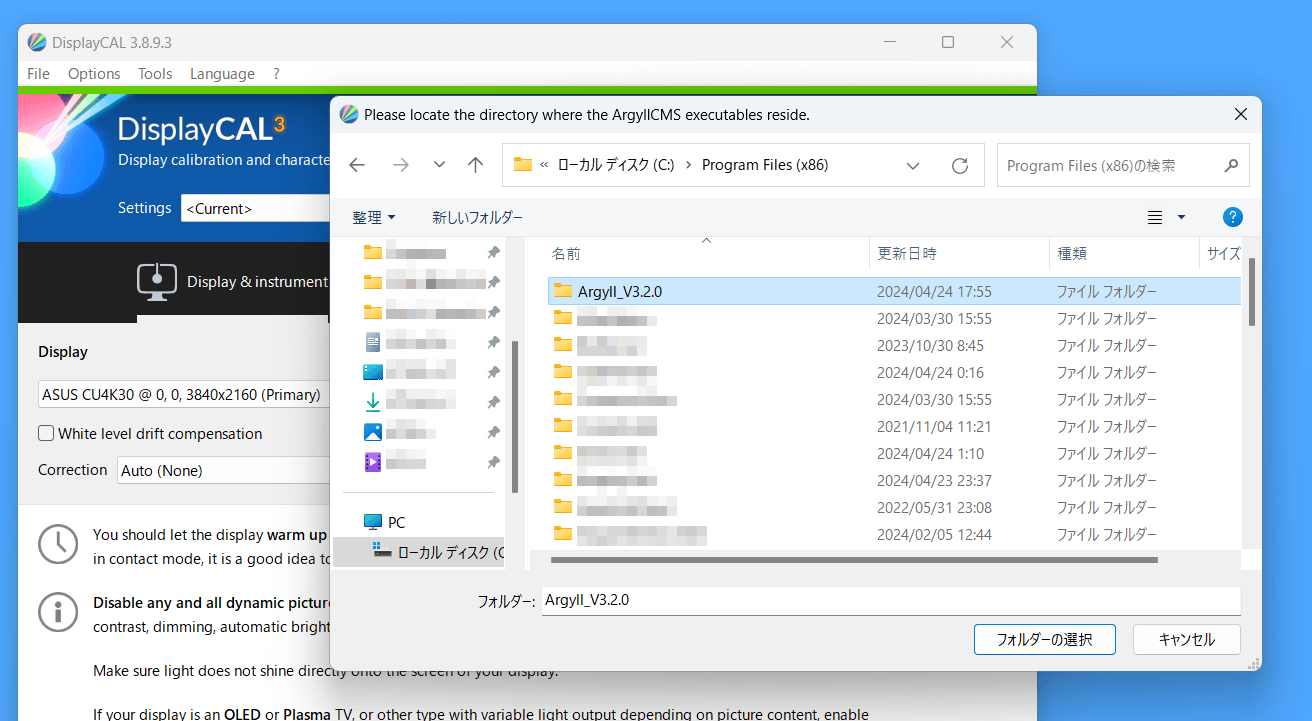Click the purple videos quick access icon
This screenshot has height=721, width=1312.
pos(373,462)
